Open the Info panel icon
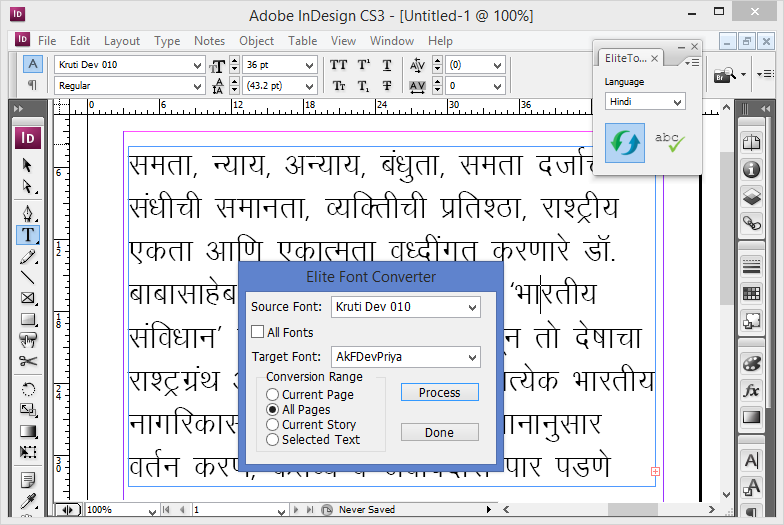This screenshot has width=784, height=525. (x=751, y=170)
